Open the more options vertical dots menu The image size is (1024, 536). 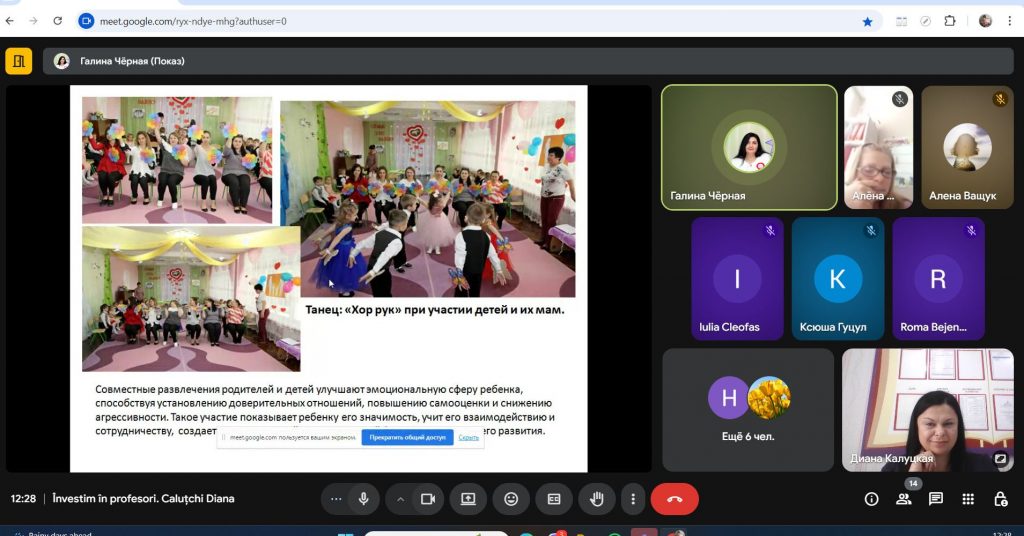[x=631, y=499]
